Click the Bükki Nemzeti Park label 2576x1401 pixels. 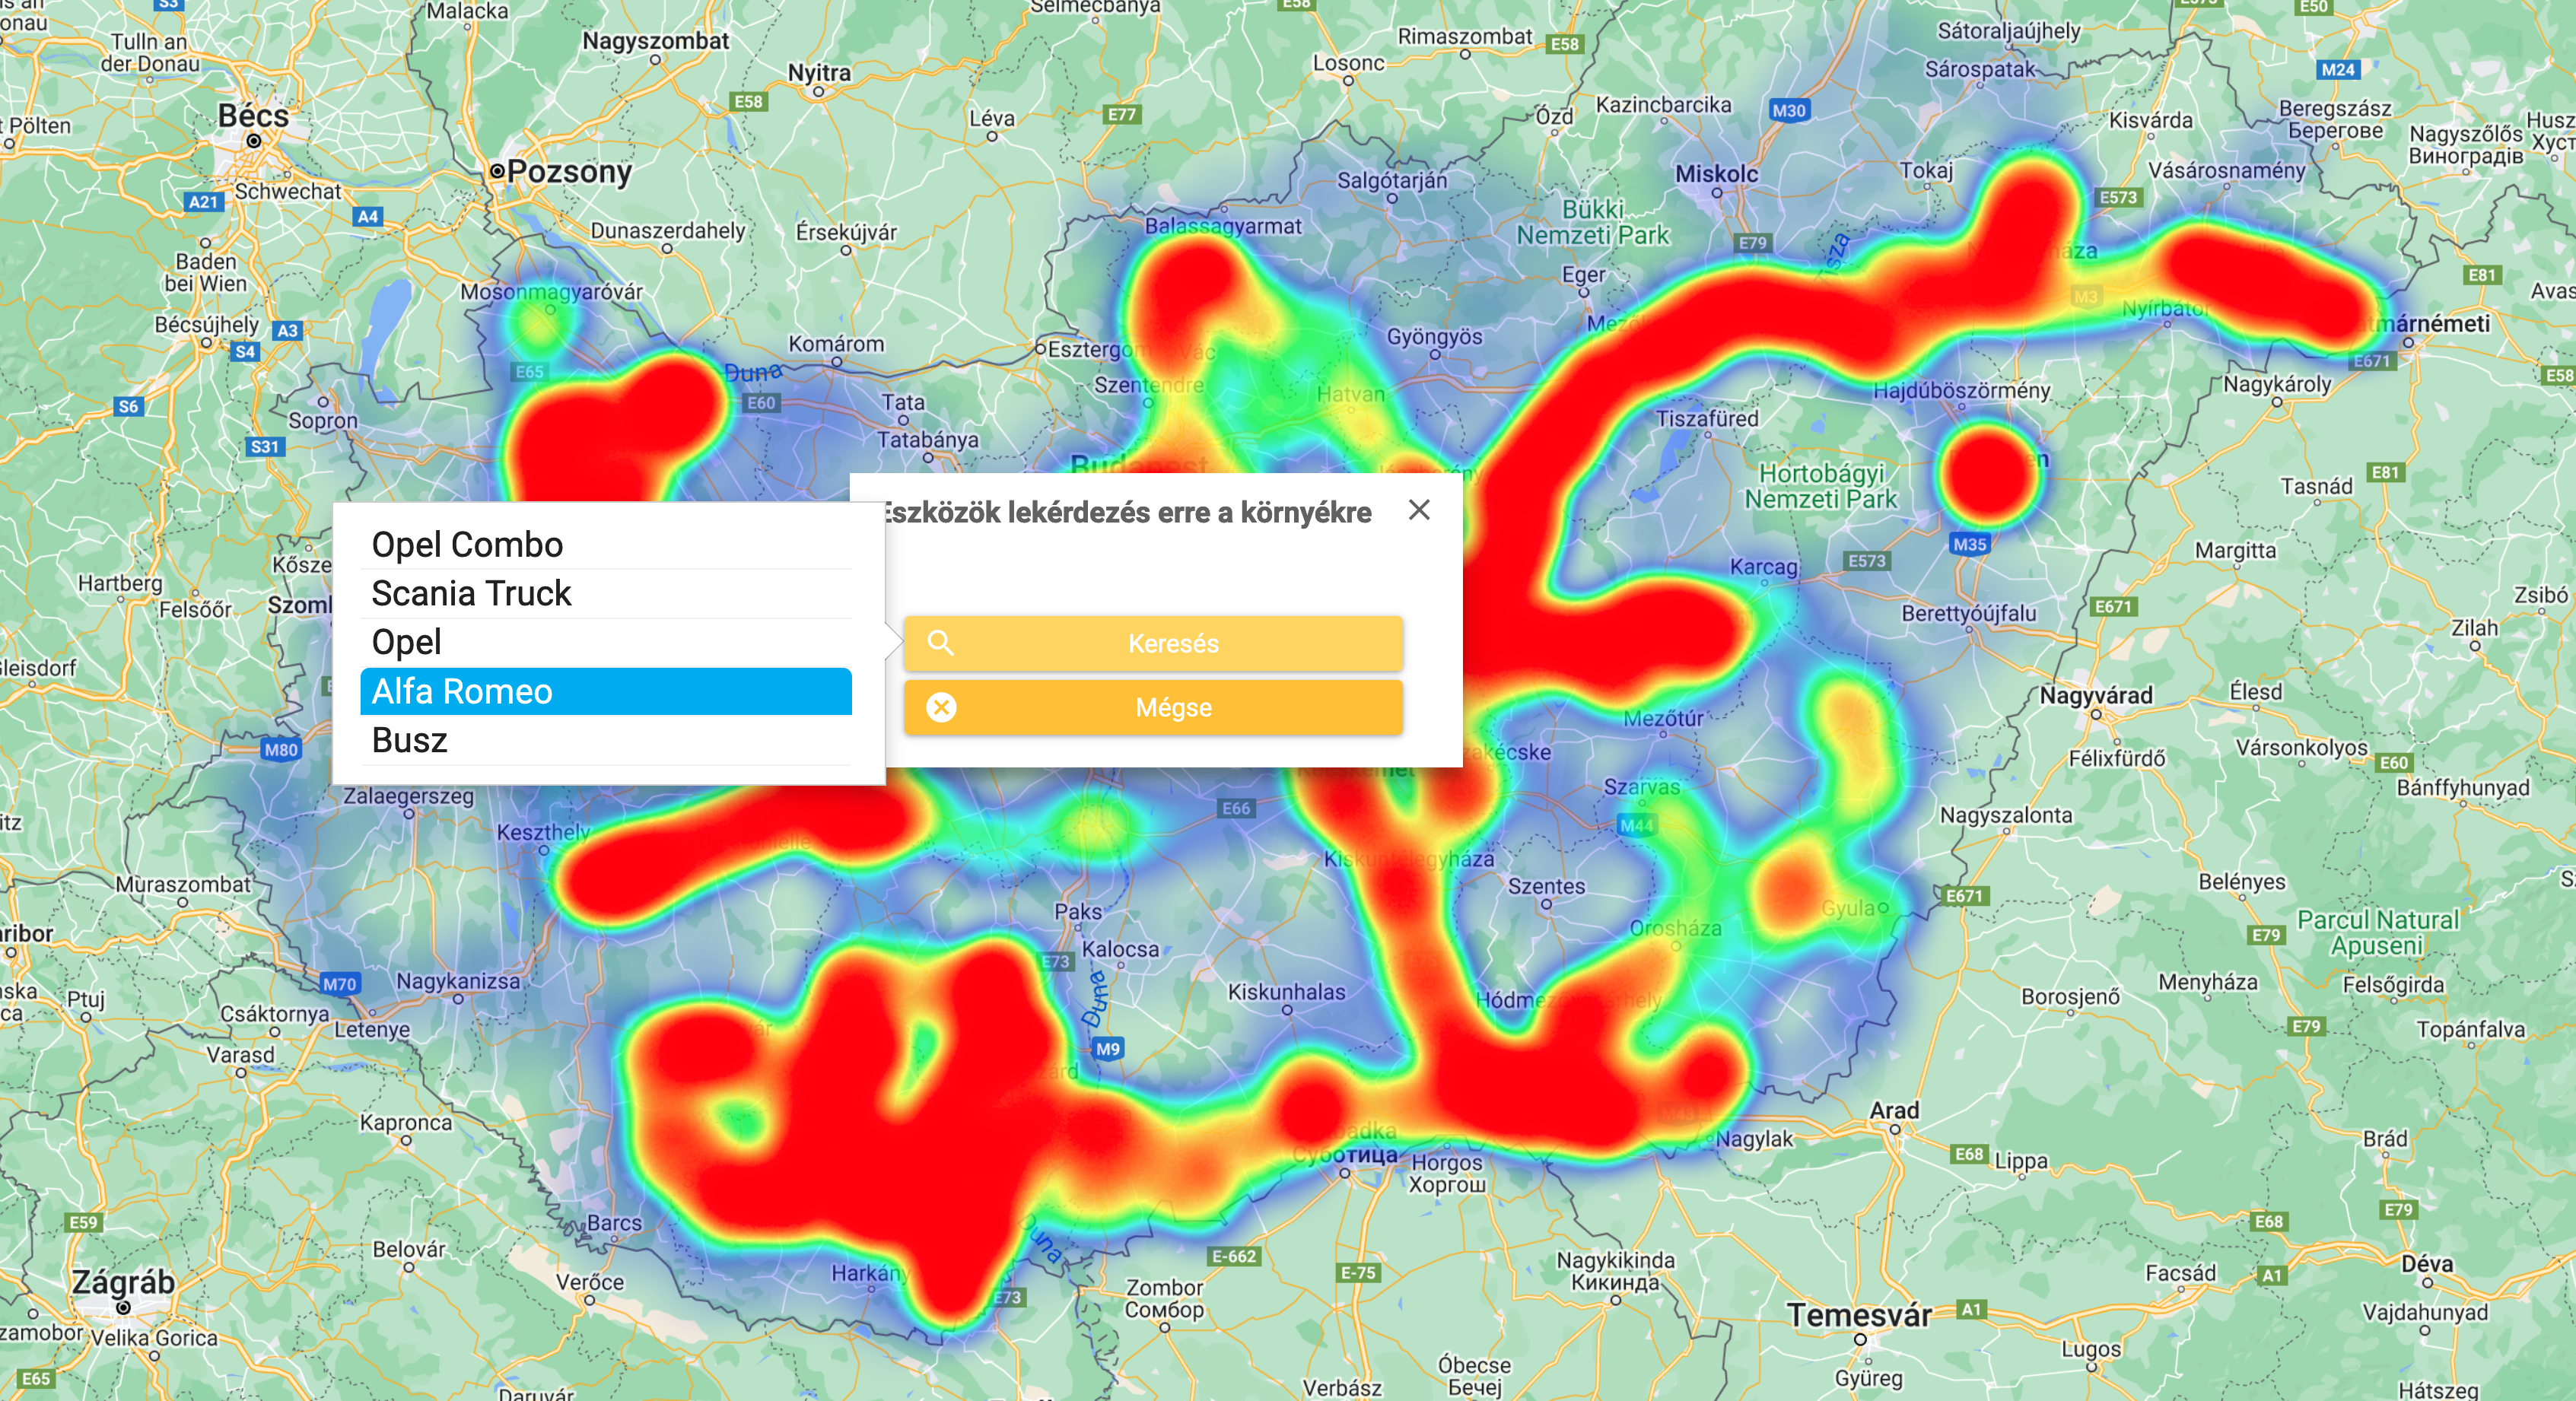1593,222
